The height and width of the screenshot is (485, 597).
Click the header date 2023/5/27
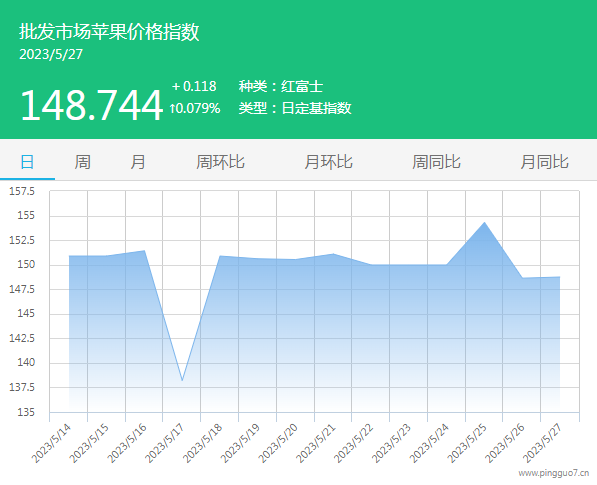[51, 54]
